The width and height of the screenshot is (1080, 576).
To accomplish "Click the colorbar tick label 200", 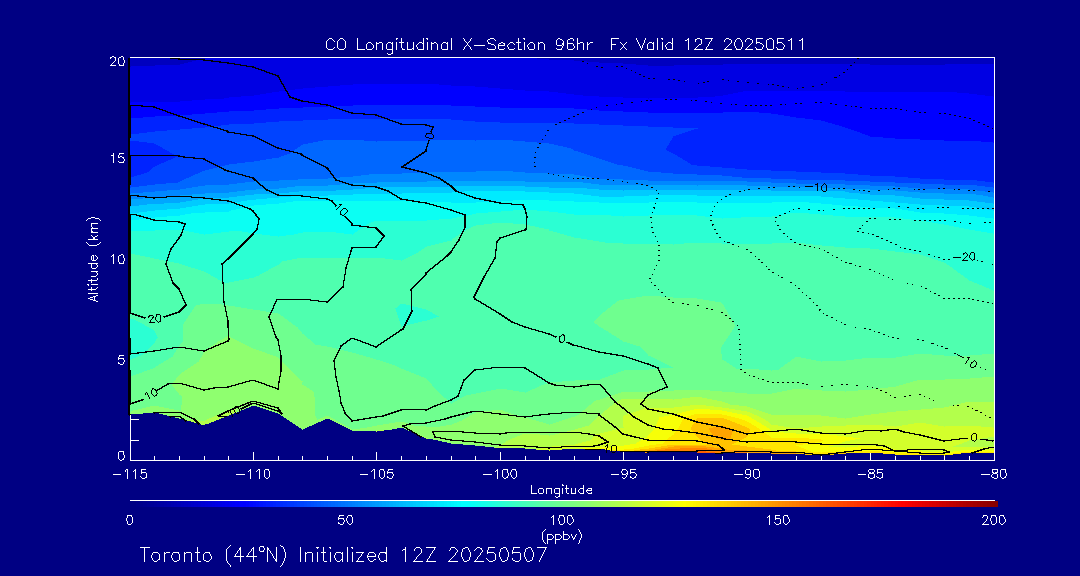I will pos(994,520).
